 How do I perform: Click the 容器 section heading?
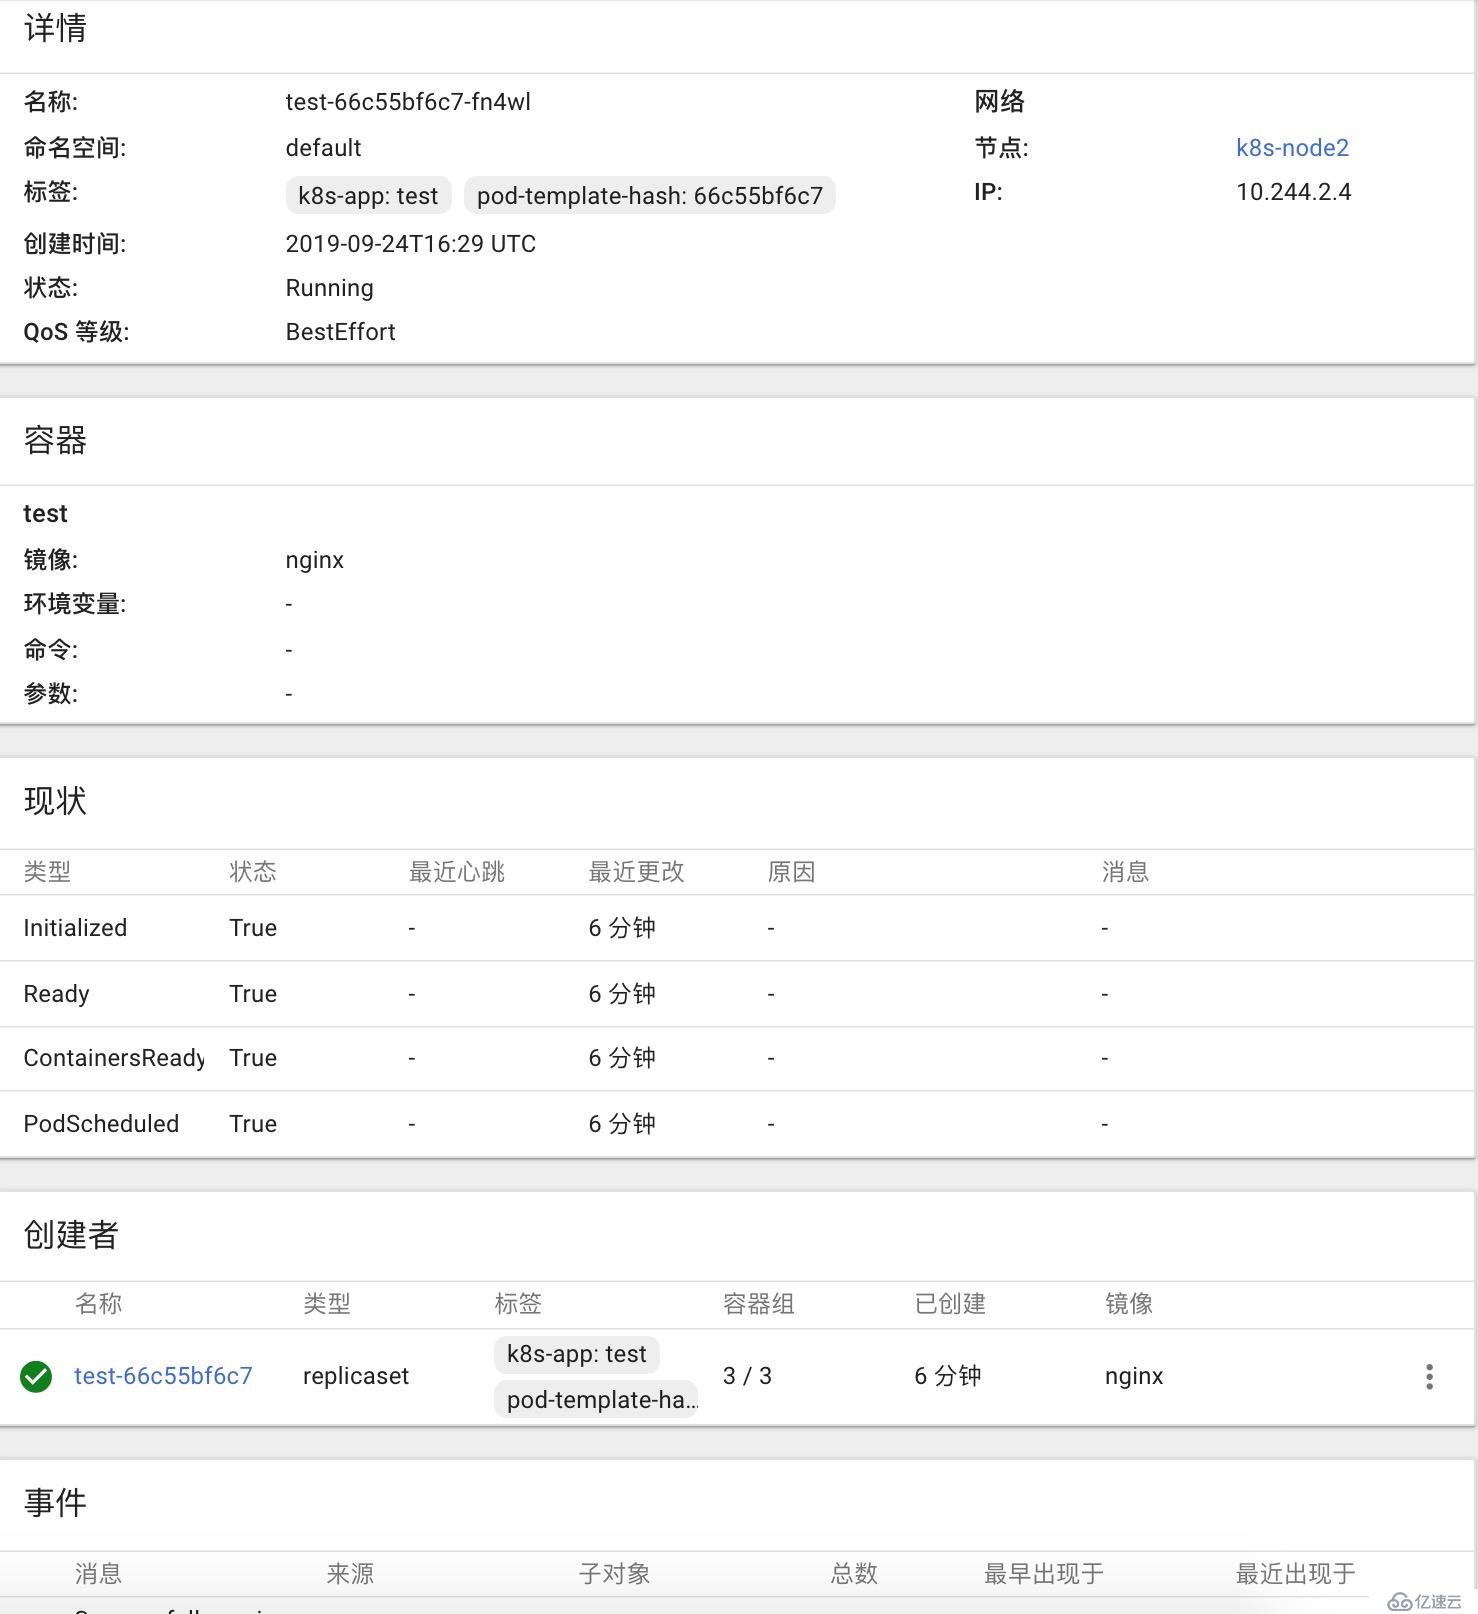55,440
